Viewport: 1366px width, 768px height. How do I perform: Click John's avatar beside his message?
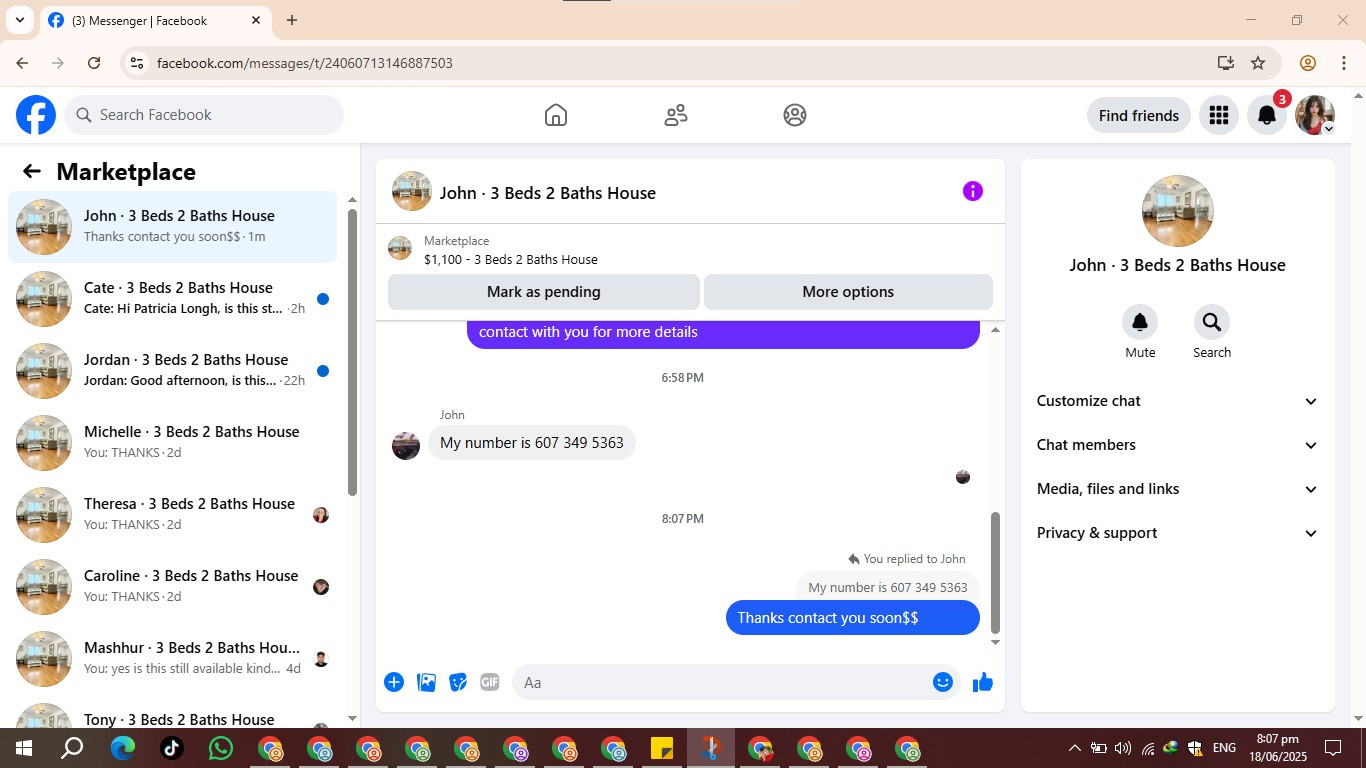(406, 446)
